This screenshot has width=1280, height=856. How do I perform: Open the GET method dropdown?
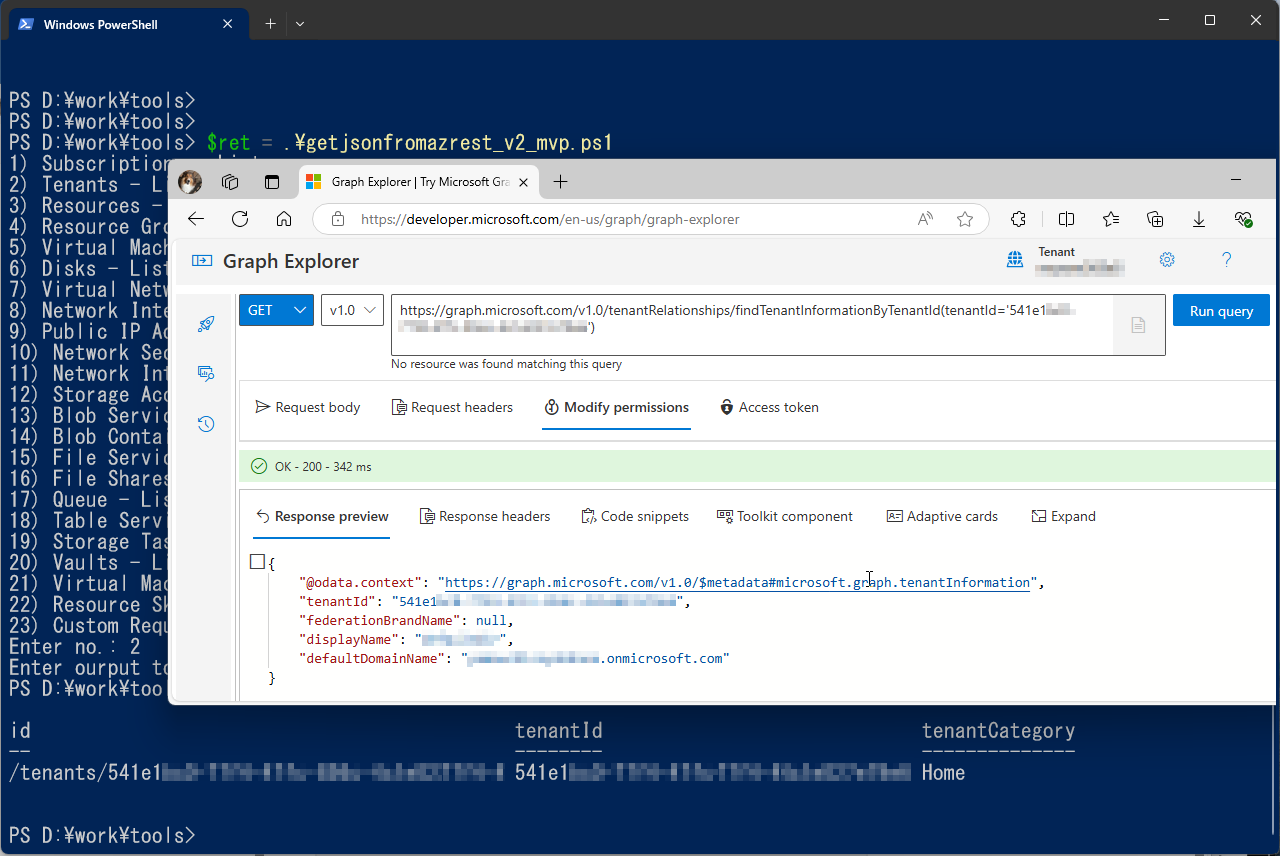276,310
